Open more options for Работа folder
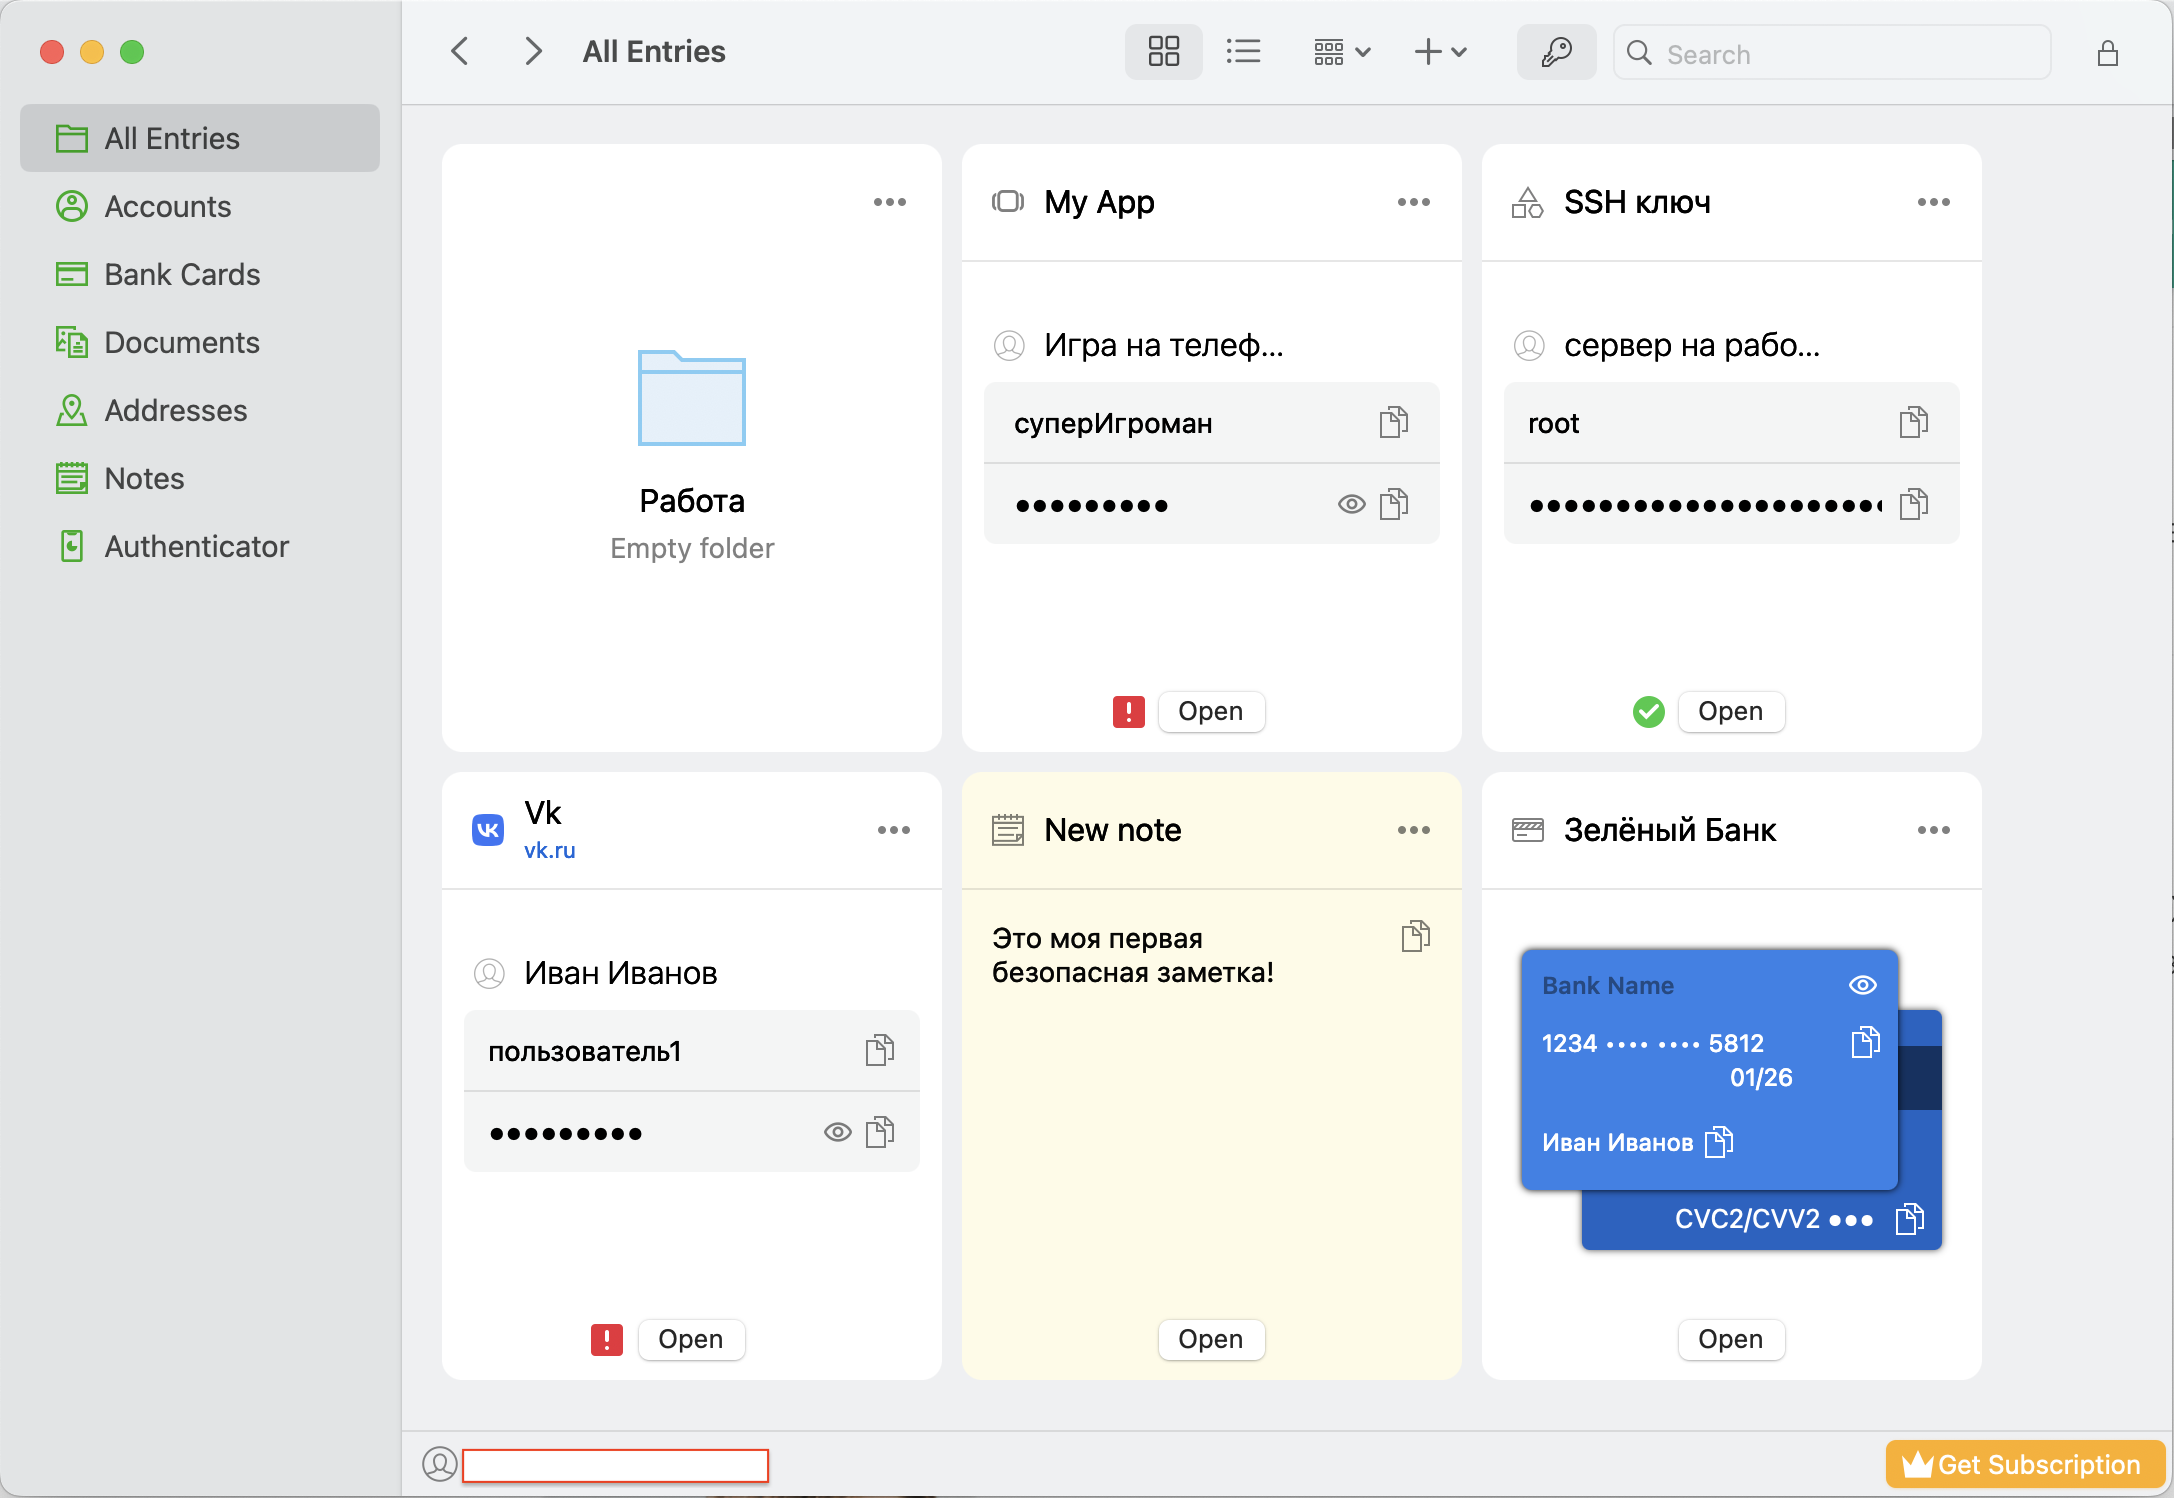This screenshot has width=2174, height=1498. pyautogui.click(x=889, y=202)
